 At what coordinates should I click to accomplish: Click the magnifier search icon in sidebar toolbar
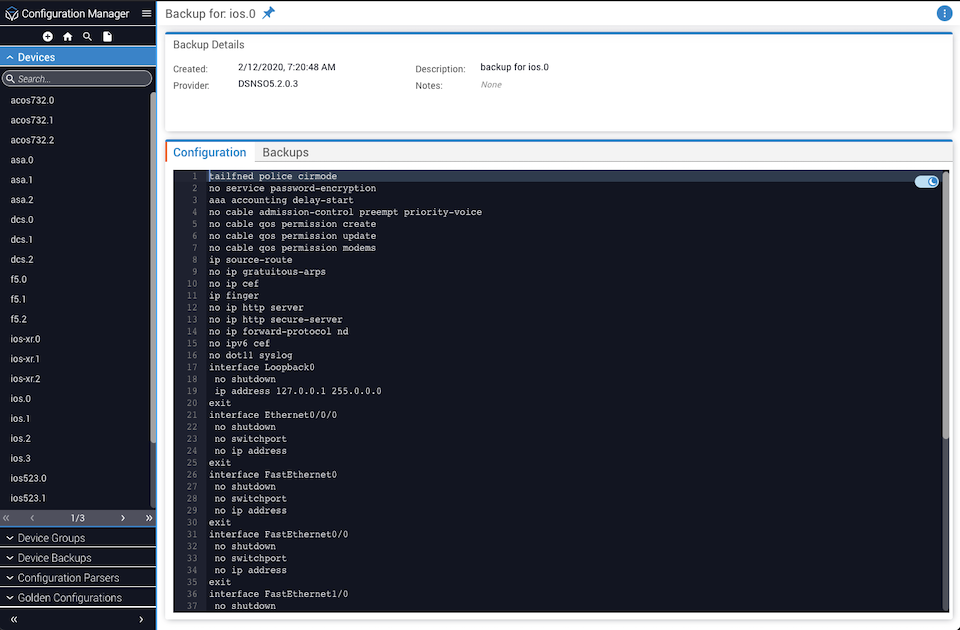coord(88,37)
